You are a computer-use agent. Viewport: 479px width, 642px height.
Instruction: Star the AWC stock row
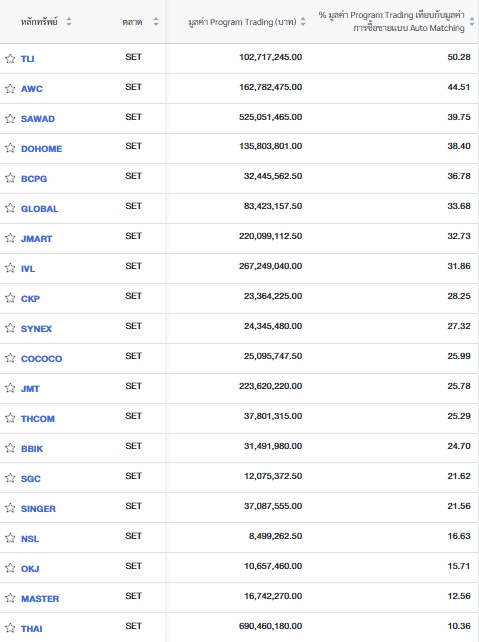[10, 88]
